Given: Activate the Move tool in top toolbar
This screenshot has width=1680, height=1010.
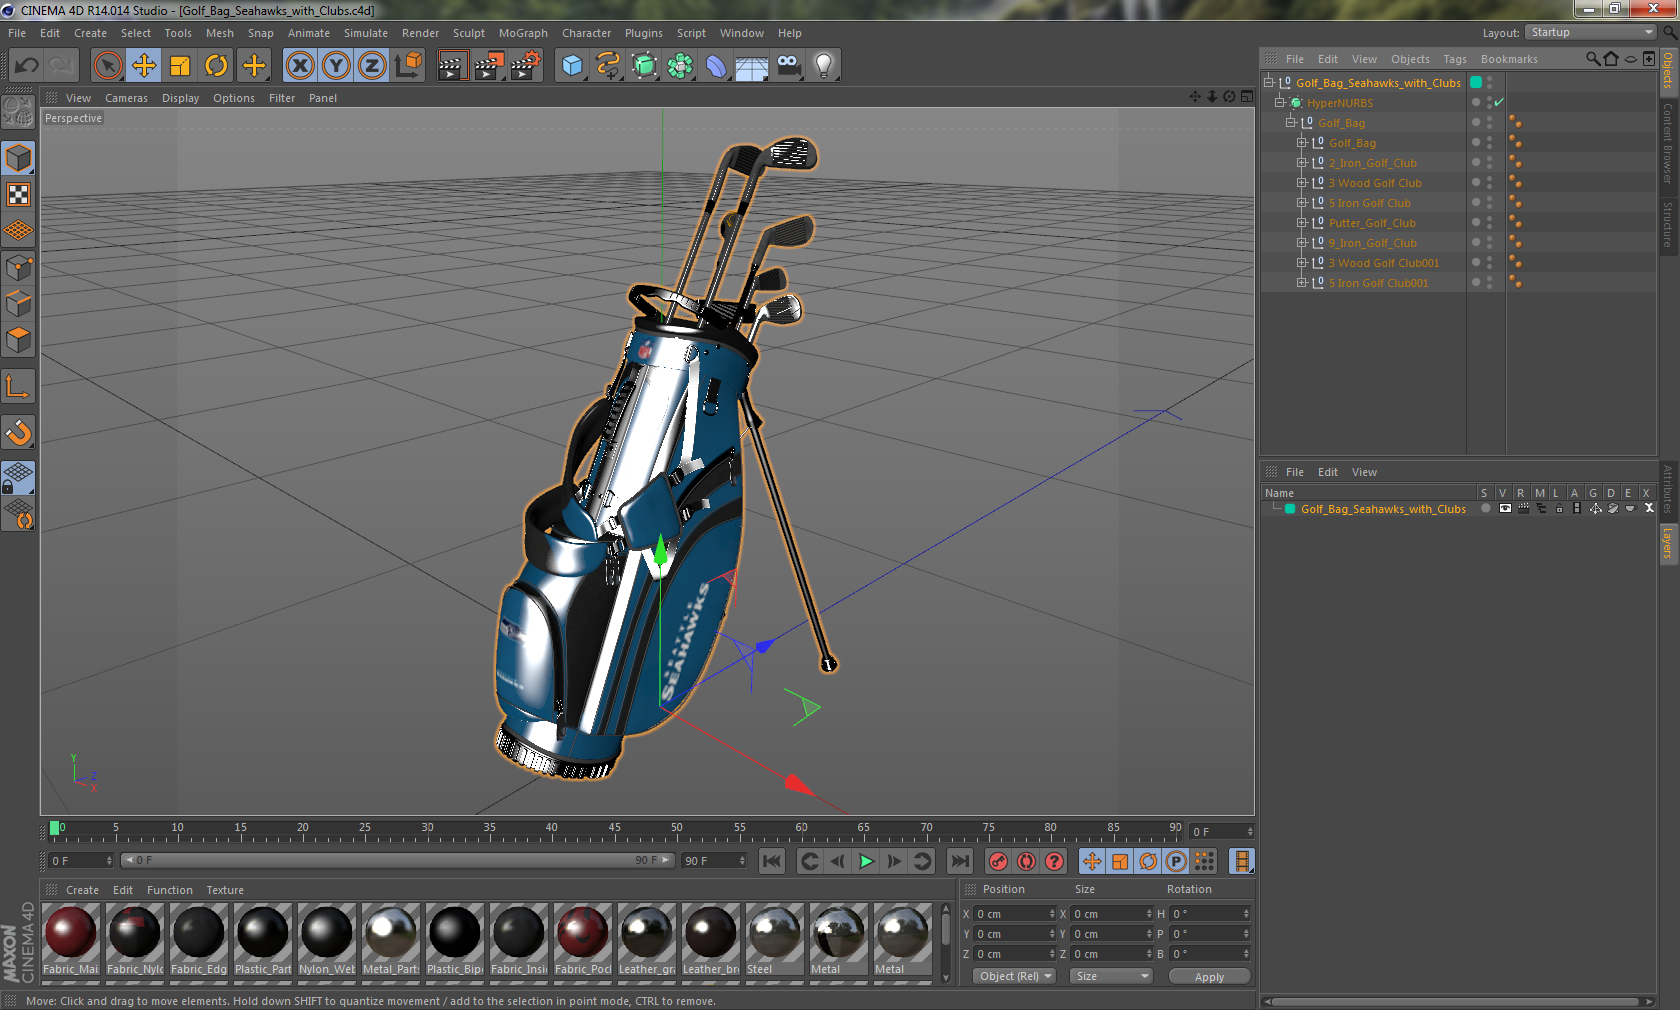Looking at the screenshot, I should tap(144, 66).
